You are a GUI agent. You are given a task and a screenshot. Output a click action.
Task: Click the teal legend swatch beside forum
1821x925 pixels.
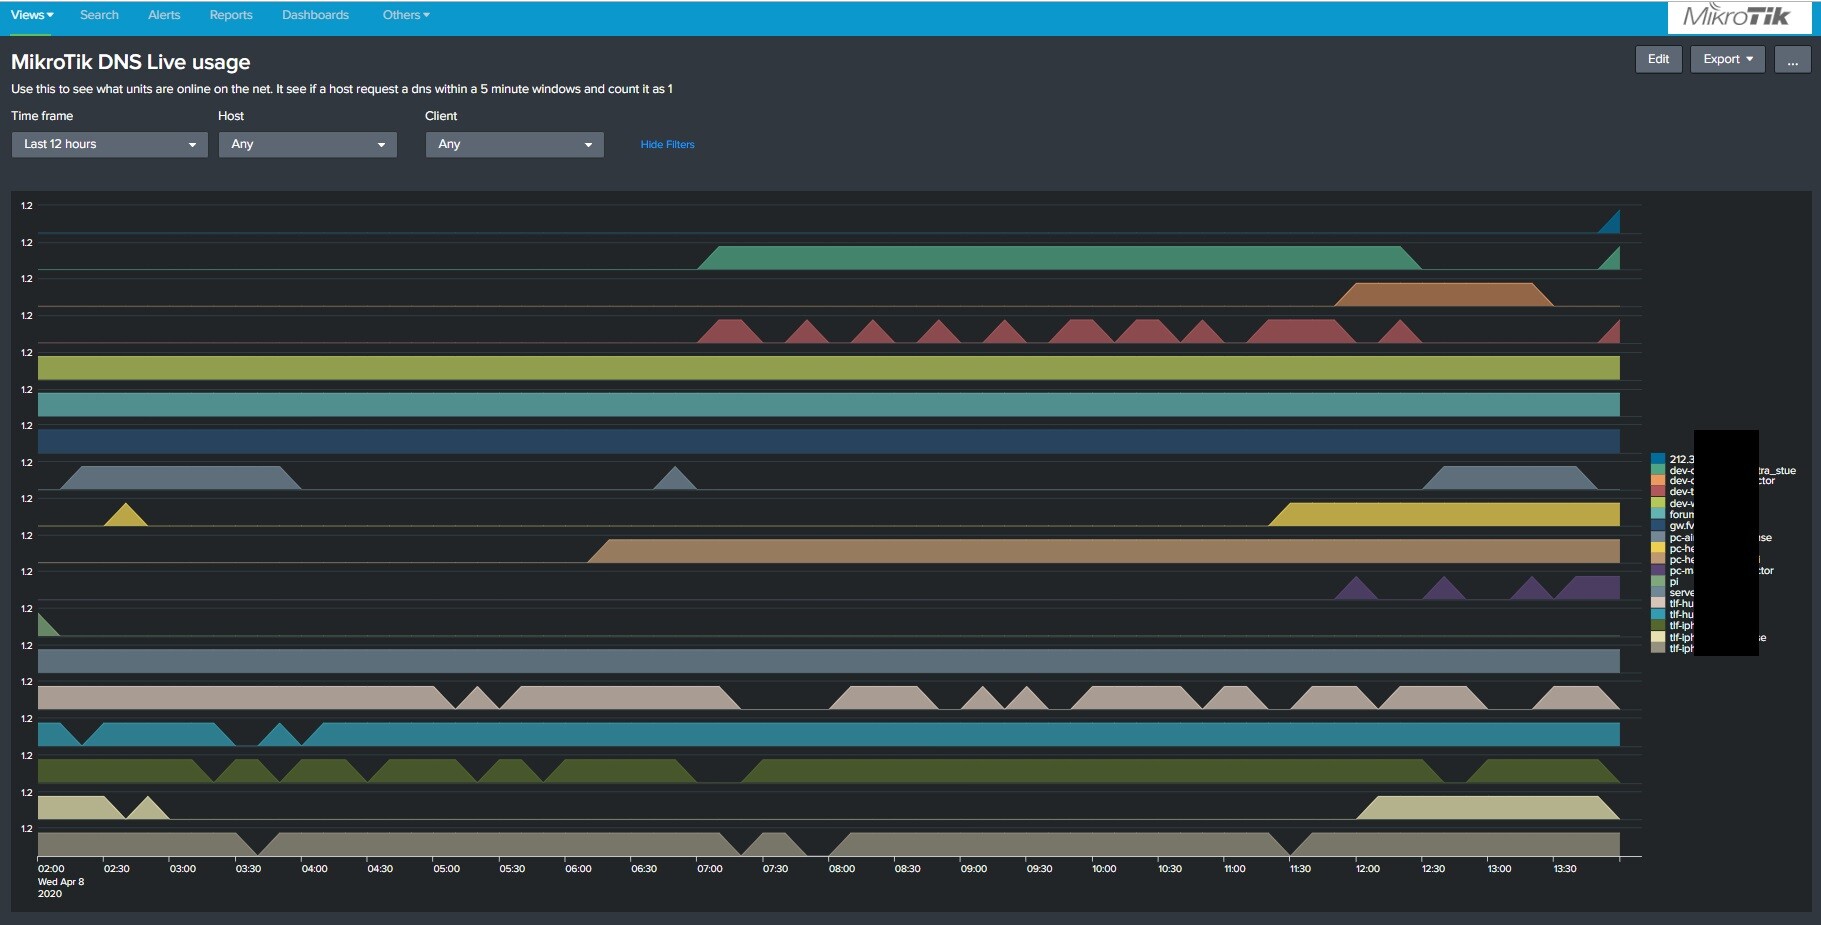point(1658,514)
